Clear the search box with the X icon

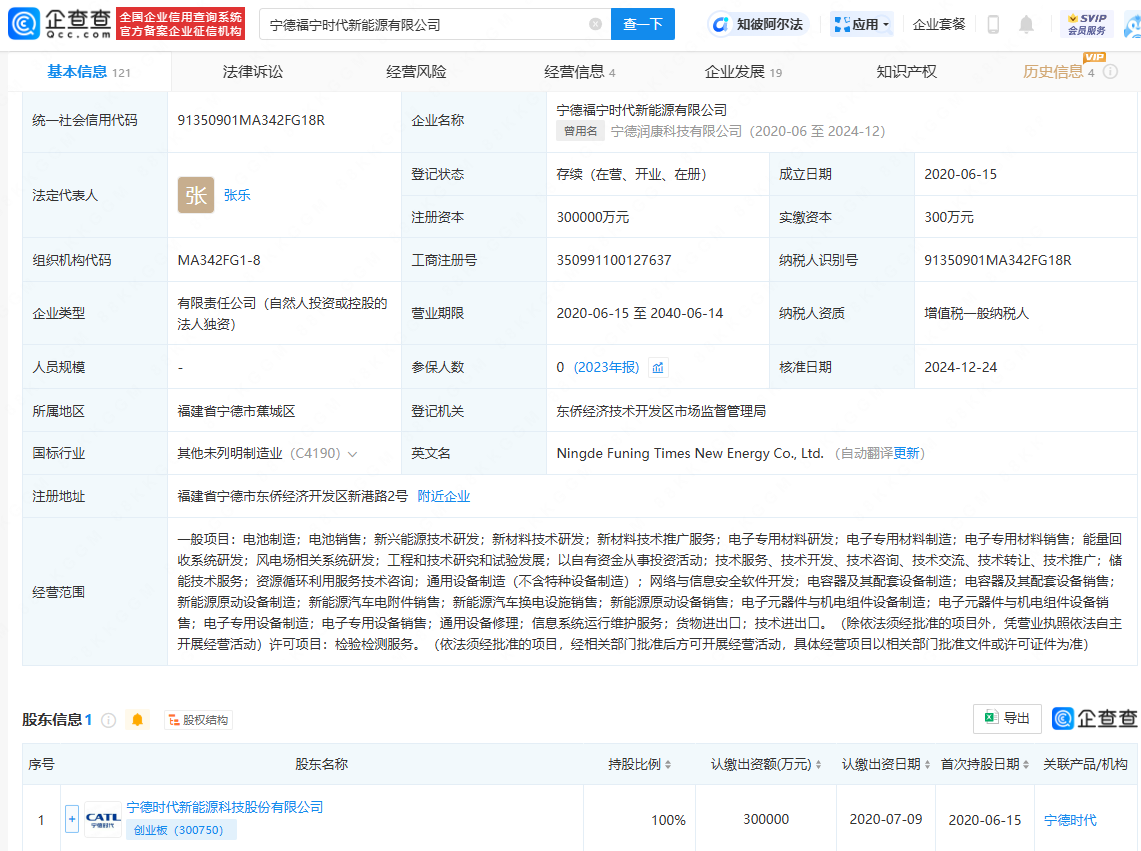click(x=595, y=24)
